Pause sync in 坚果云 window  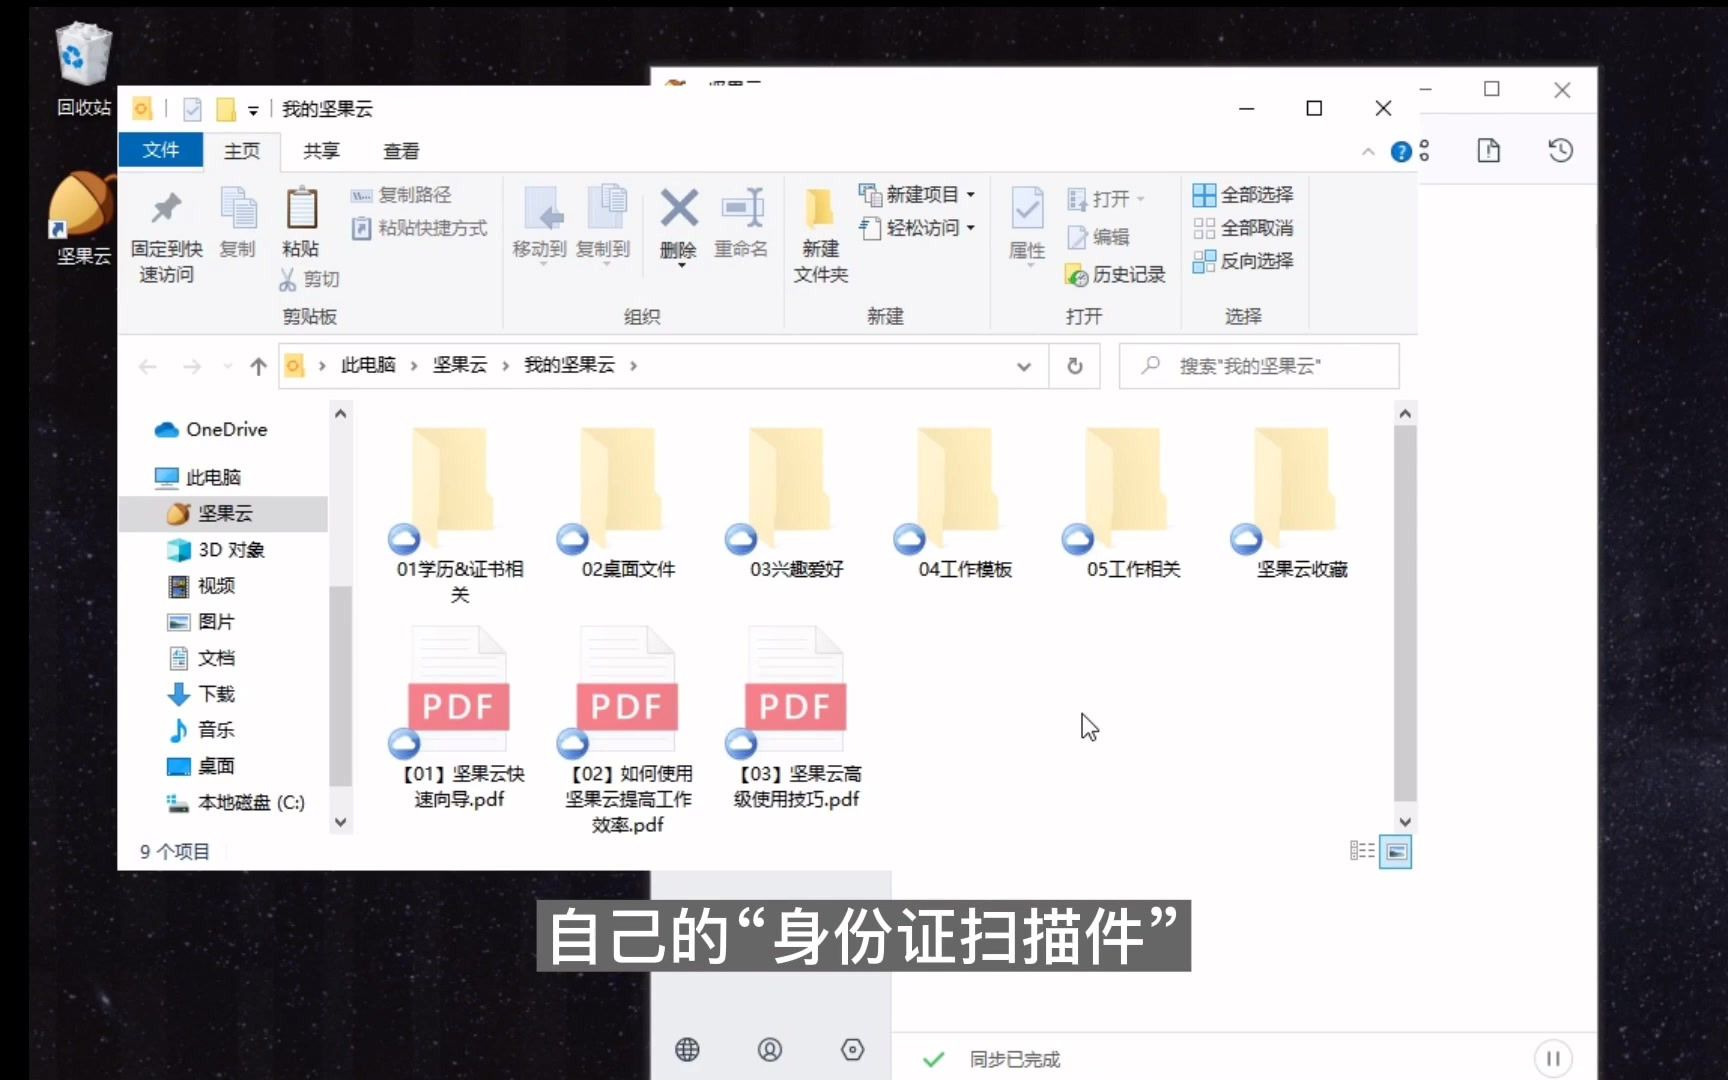1553,1058
